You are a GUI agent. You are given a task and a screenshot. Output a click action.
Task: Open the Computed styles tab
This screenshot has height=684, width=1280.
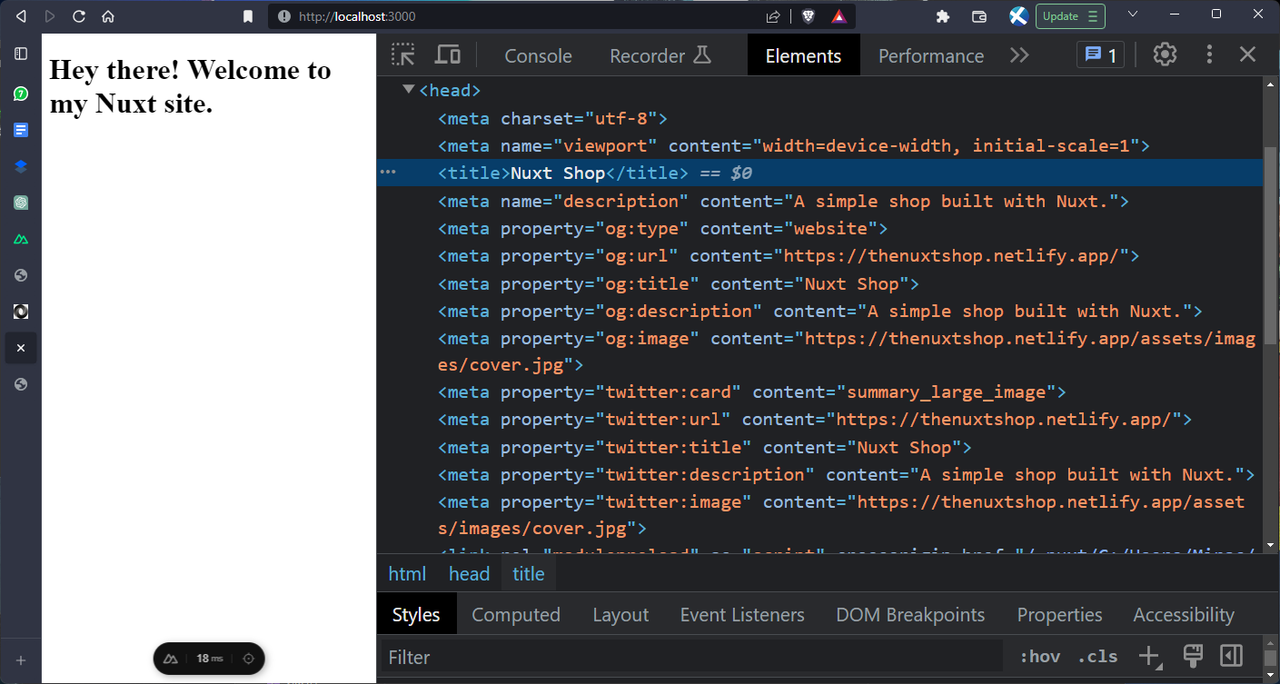click(516, 614)
